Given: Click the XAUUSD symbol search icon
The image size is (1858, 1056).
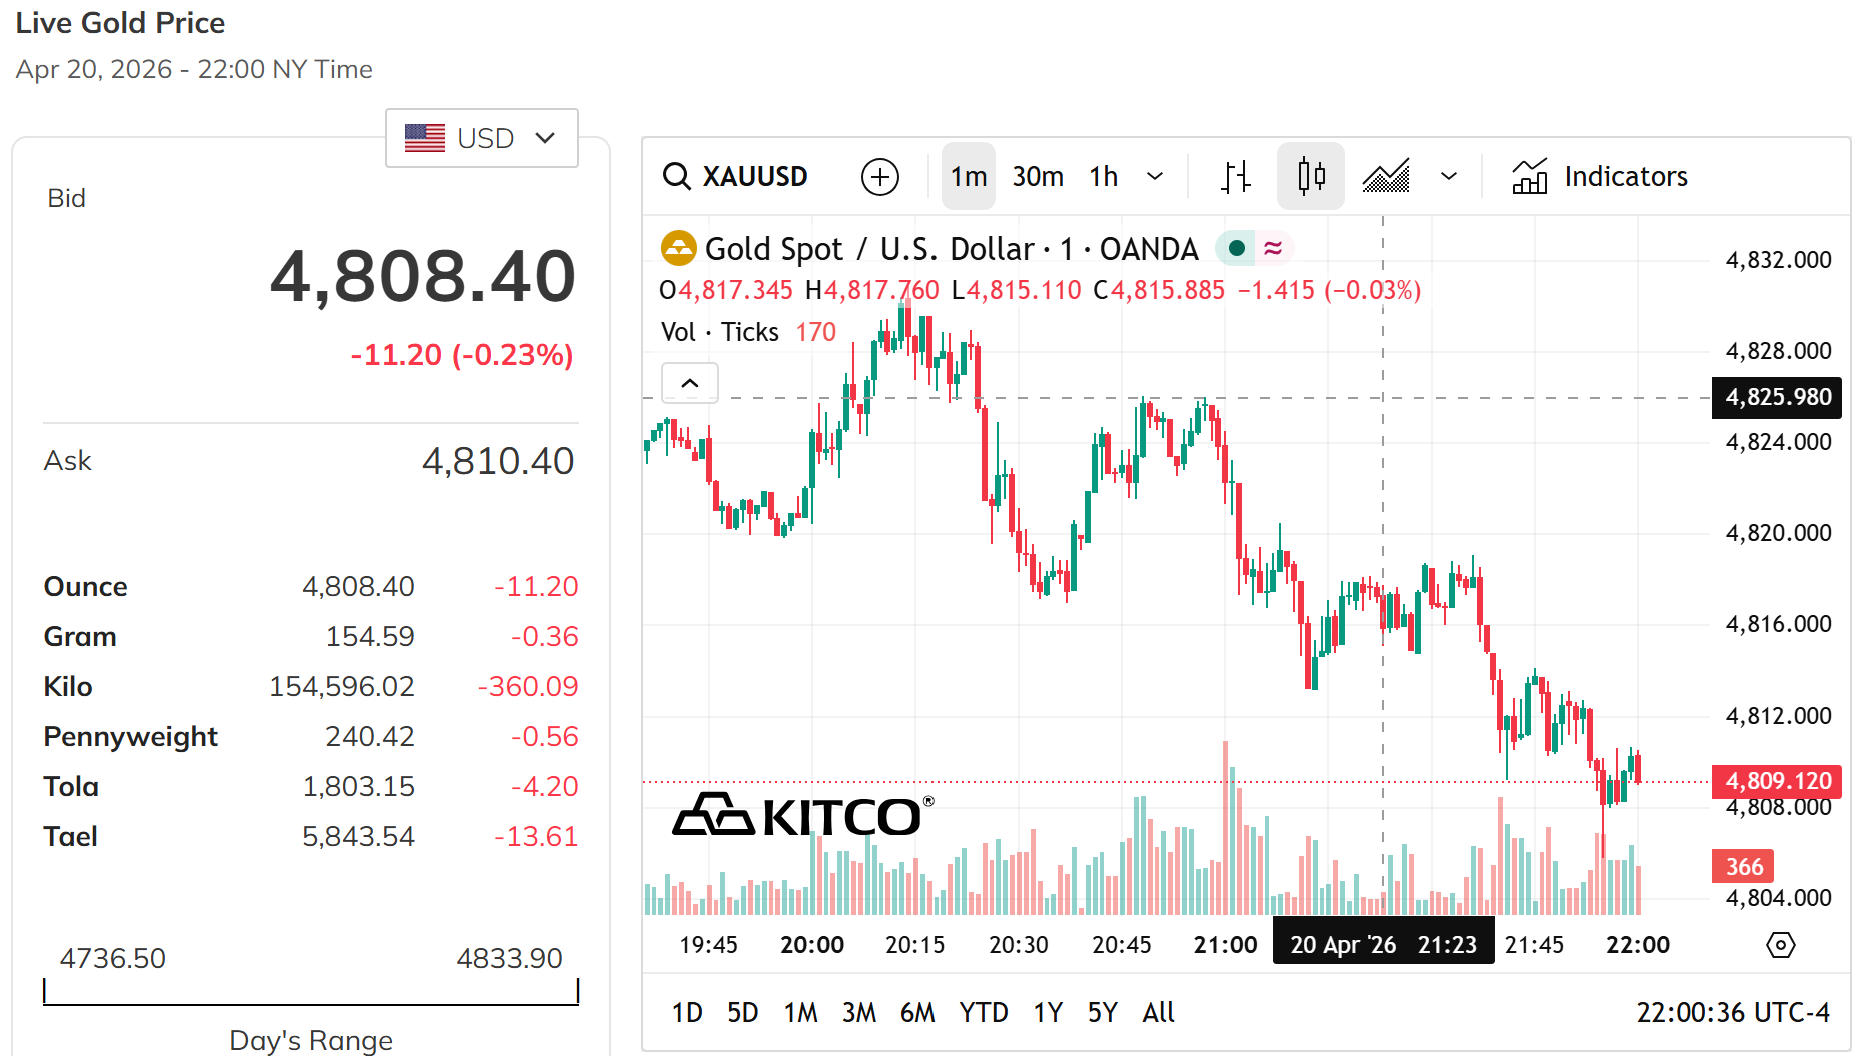Looking at the screenshot, I should pyautogui.click(x=677, y=177).
